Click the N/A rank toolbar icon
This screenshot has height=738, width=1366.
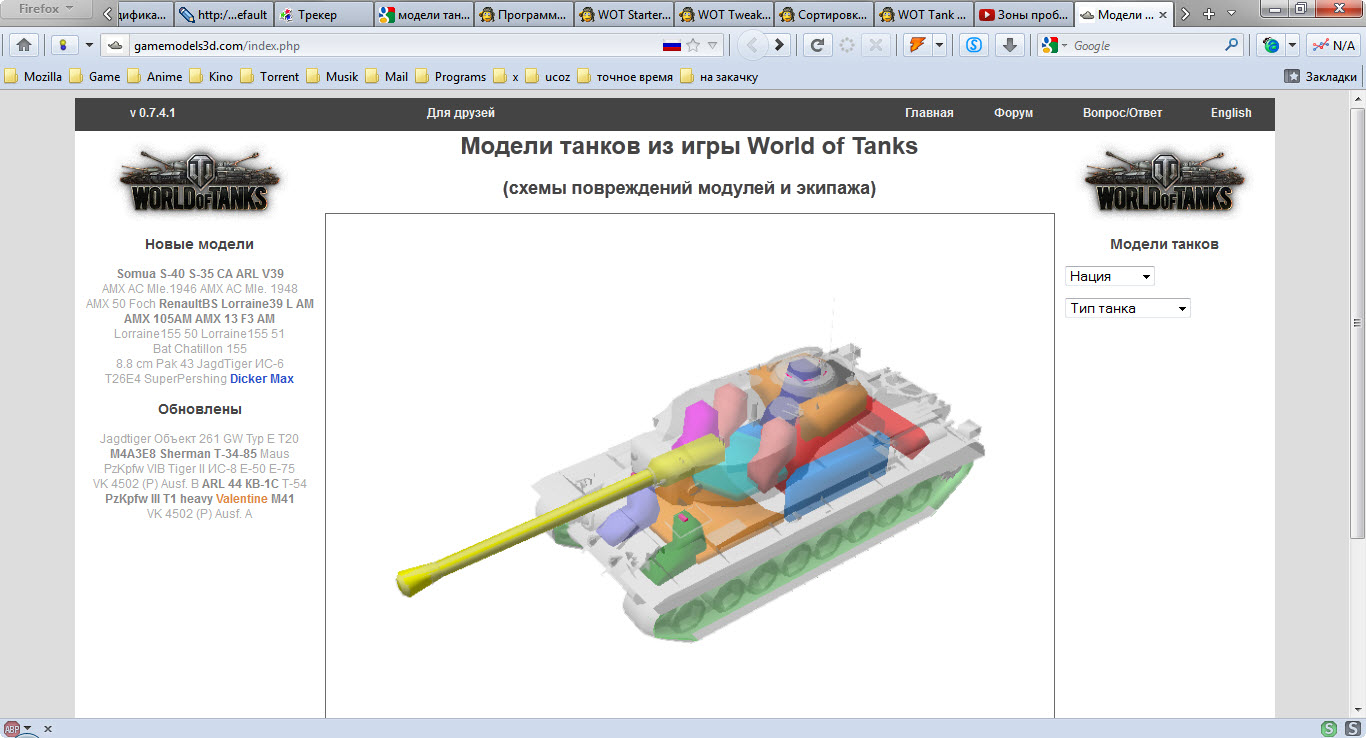(1332, 45)
